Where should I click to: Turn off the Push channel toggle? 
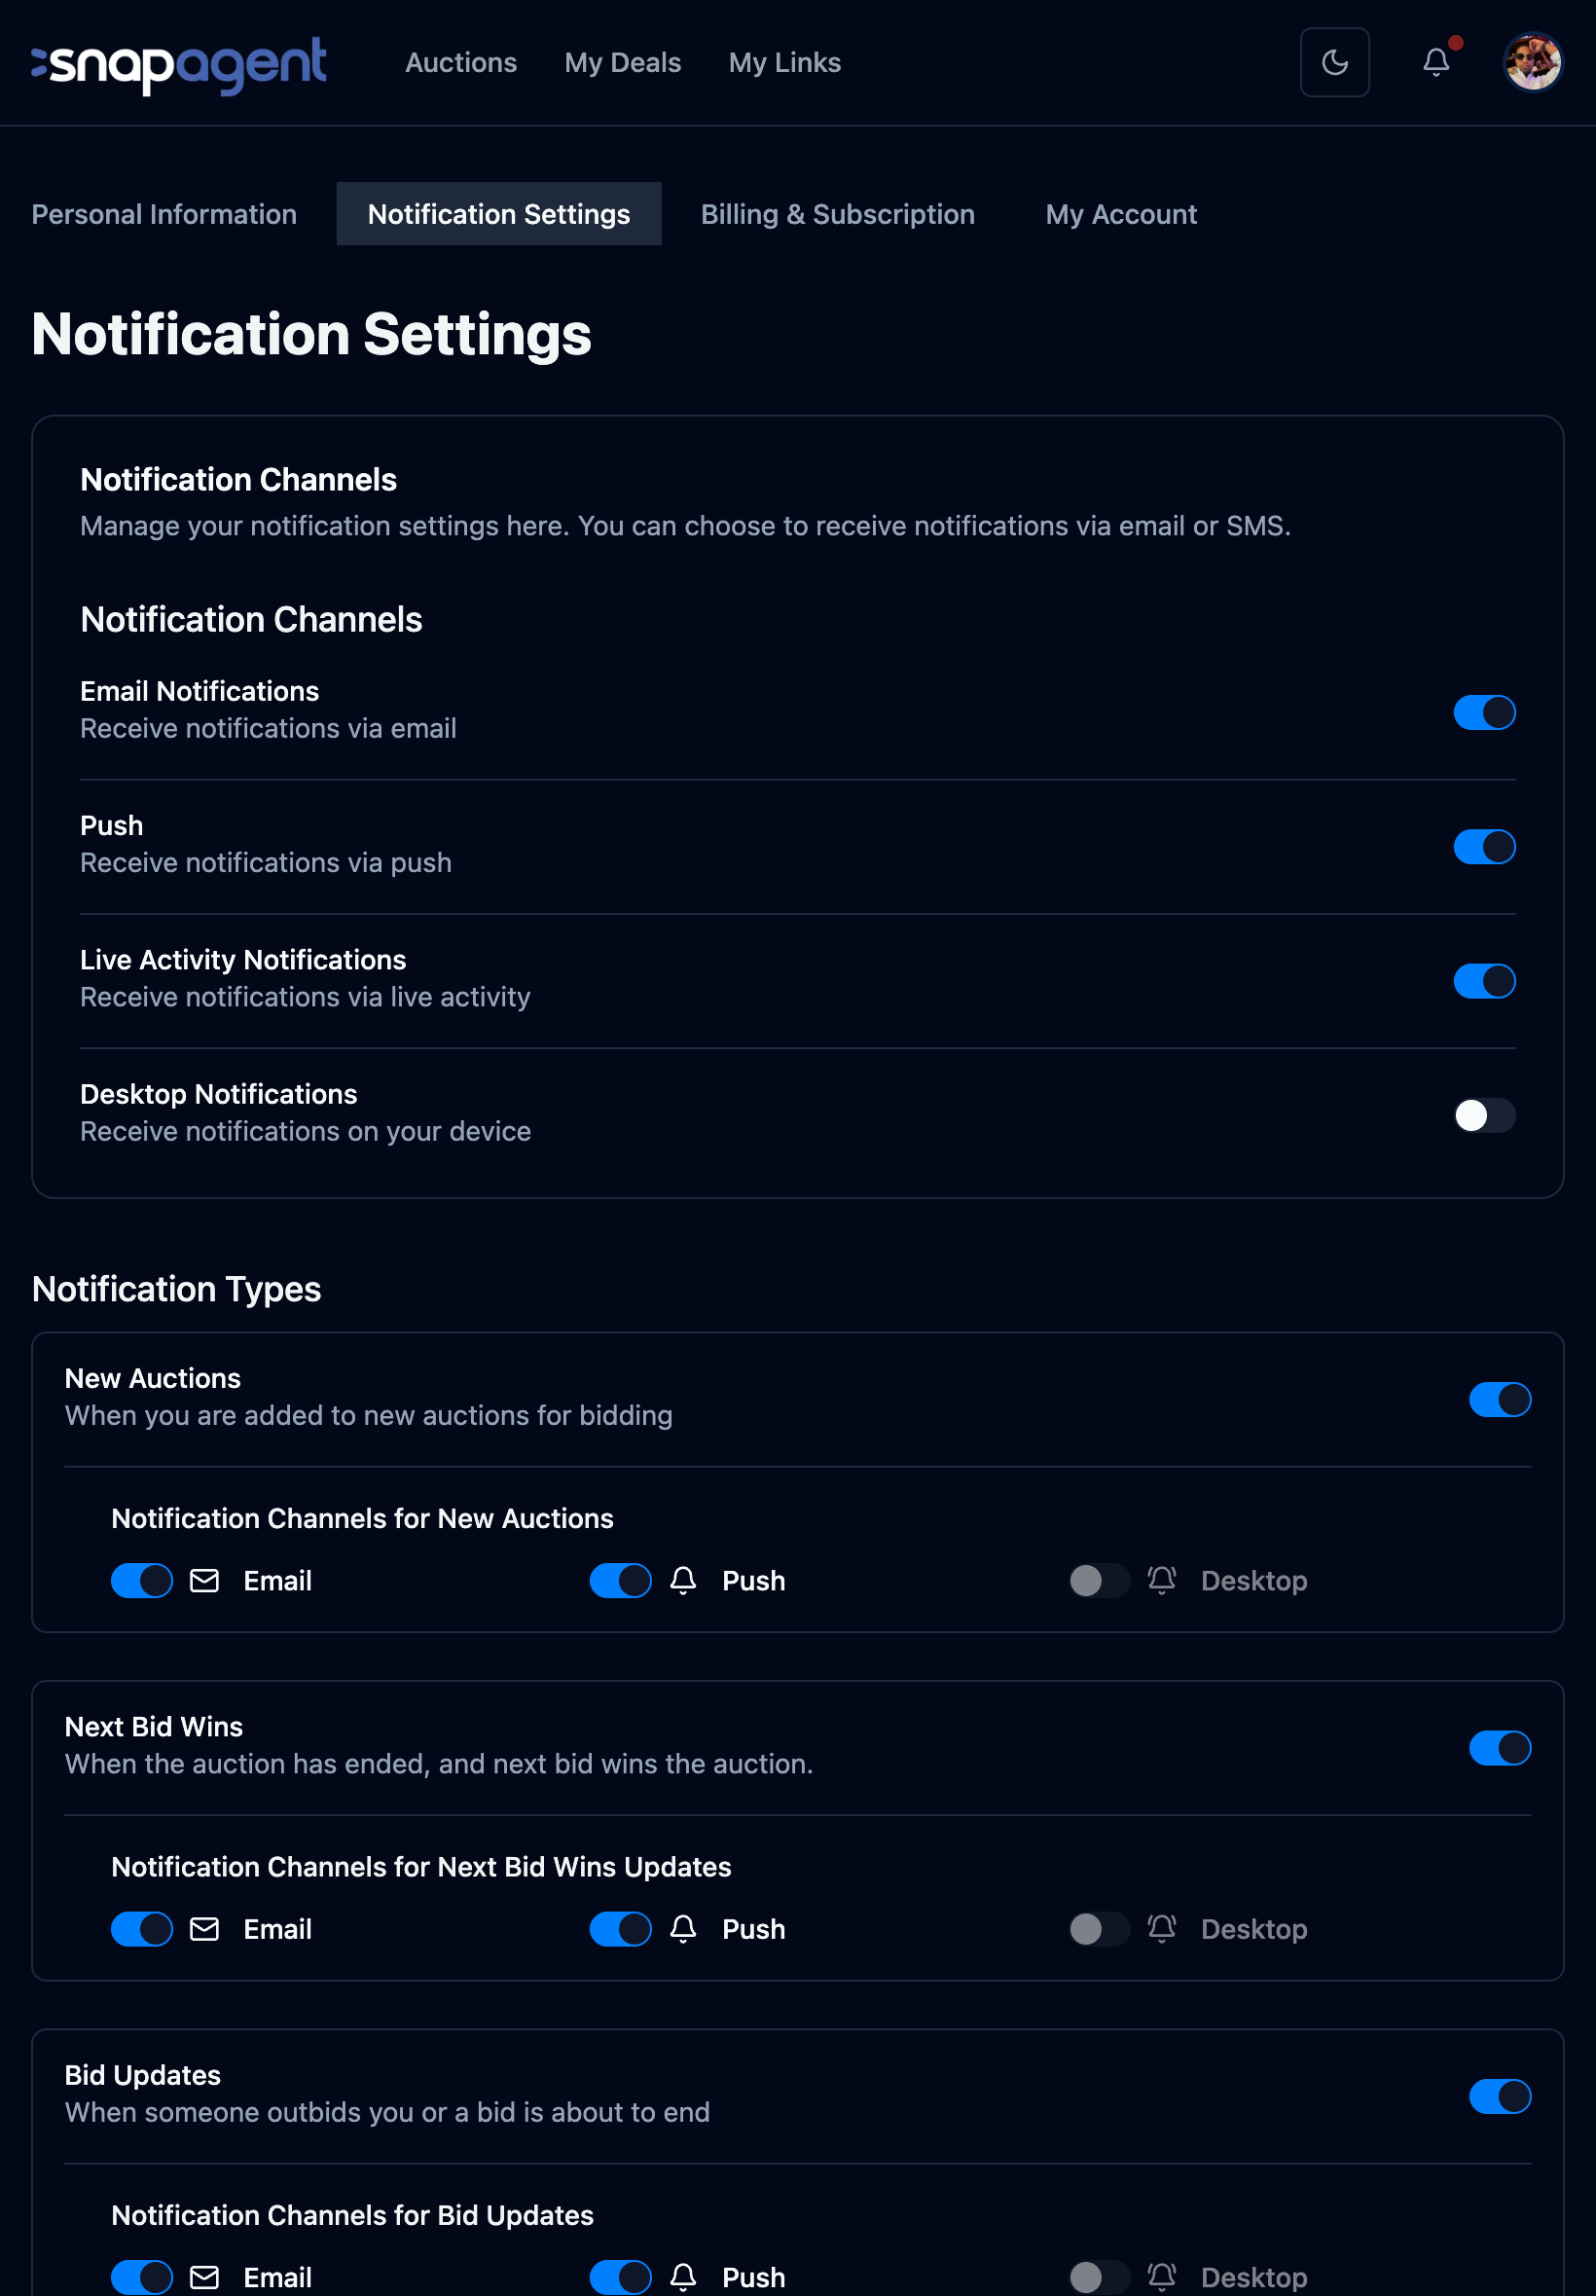point(1484,846)
